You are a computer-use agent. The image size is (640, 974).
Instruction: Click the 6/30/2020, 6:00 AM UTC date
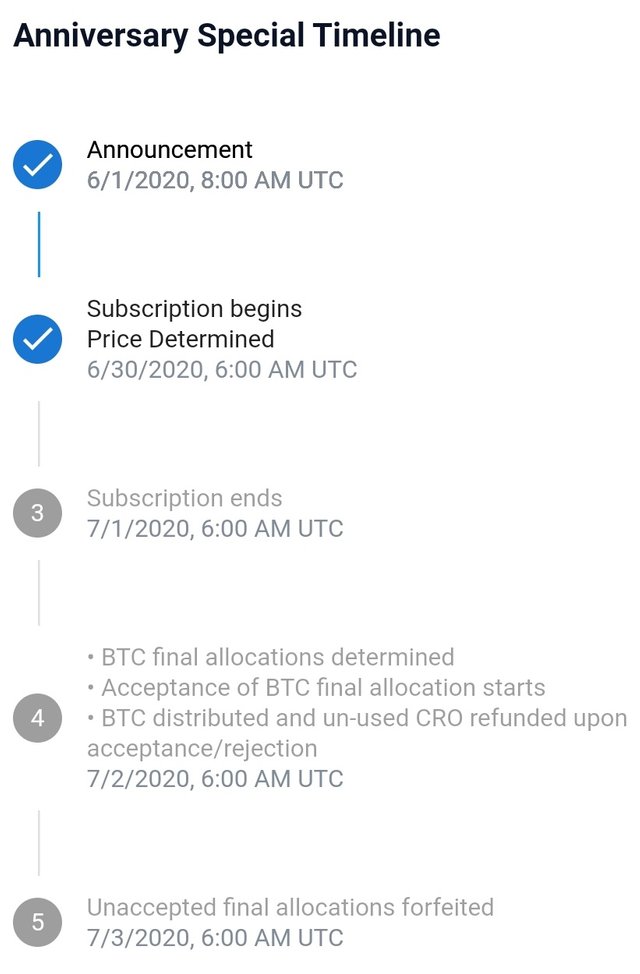click(222, 370)
